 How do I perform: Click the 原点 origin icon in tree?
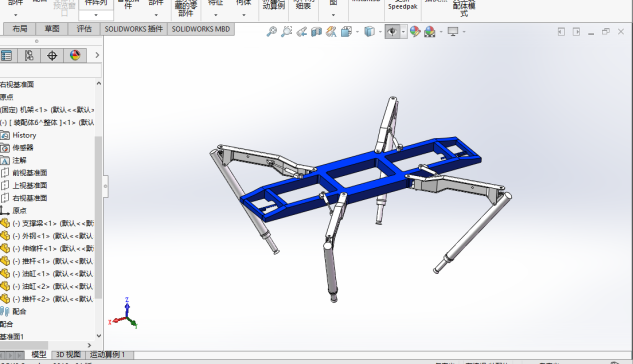coord(4,210)
